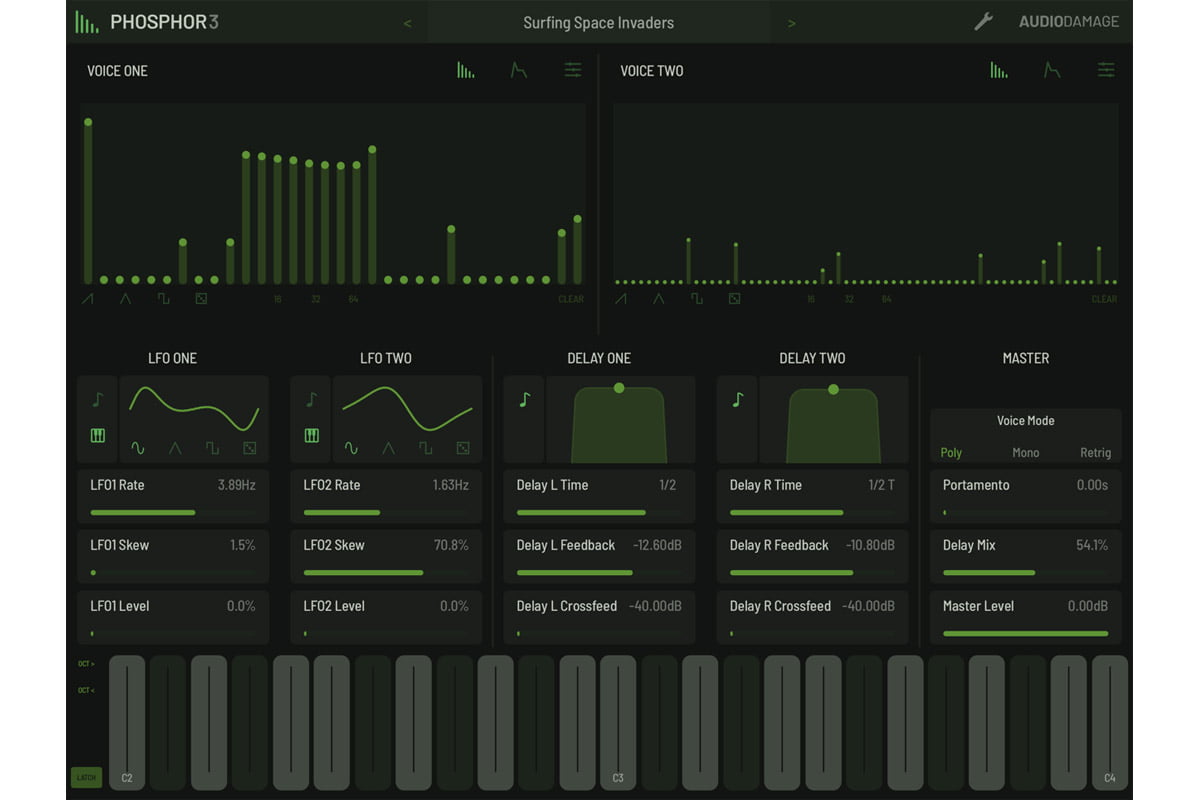The width and height of the screenshot is (1200, 800).
Task: Adjust Delay R Time slider
Action: (812, 512)
